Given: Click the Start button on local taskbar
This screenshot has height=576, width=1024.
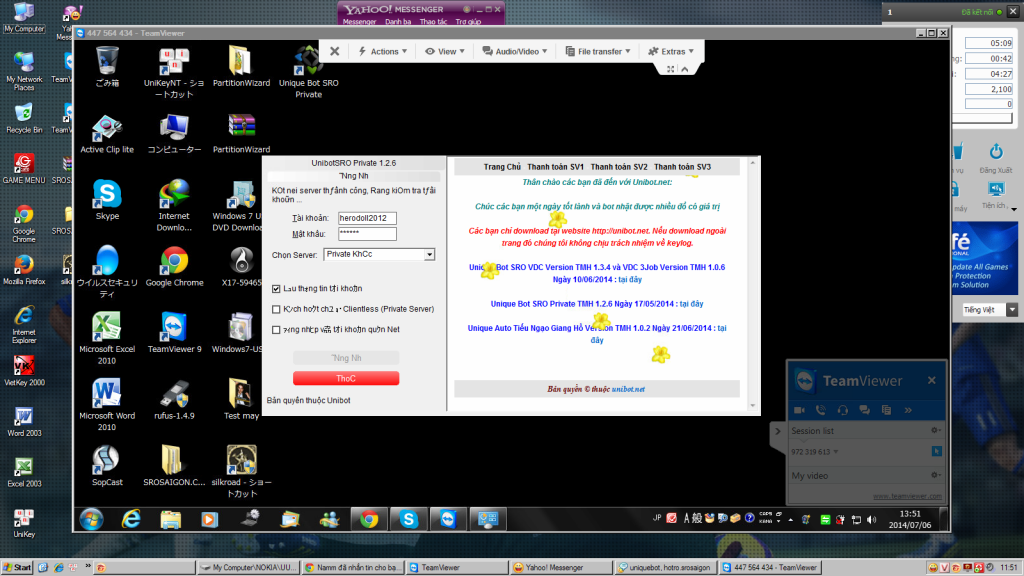Looking at the screenshot, I should click(17, 568).
